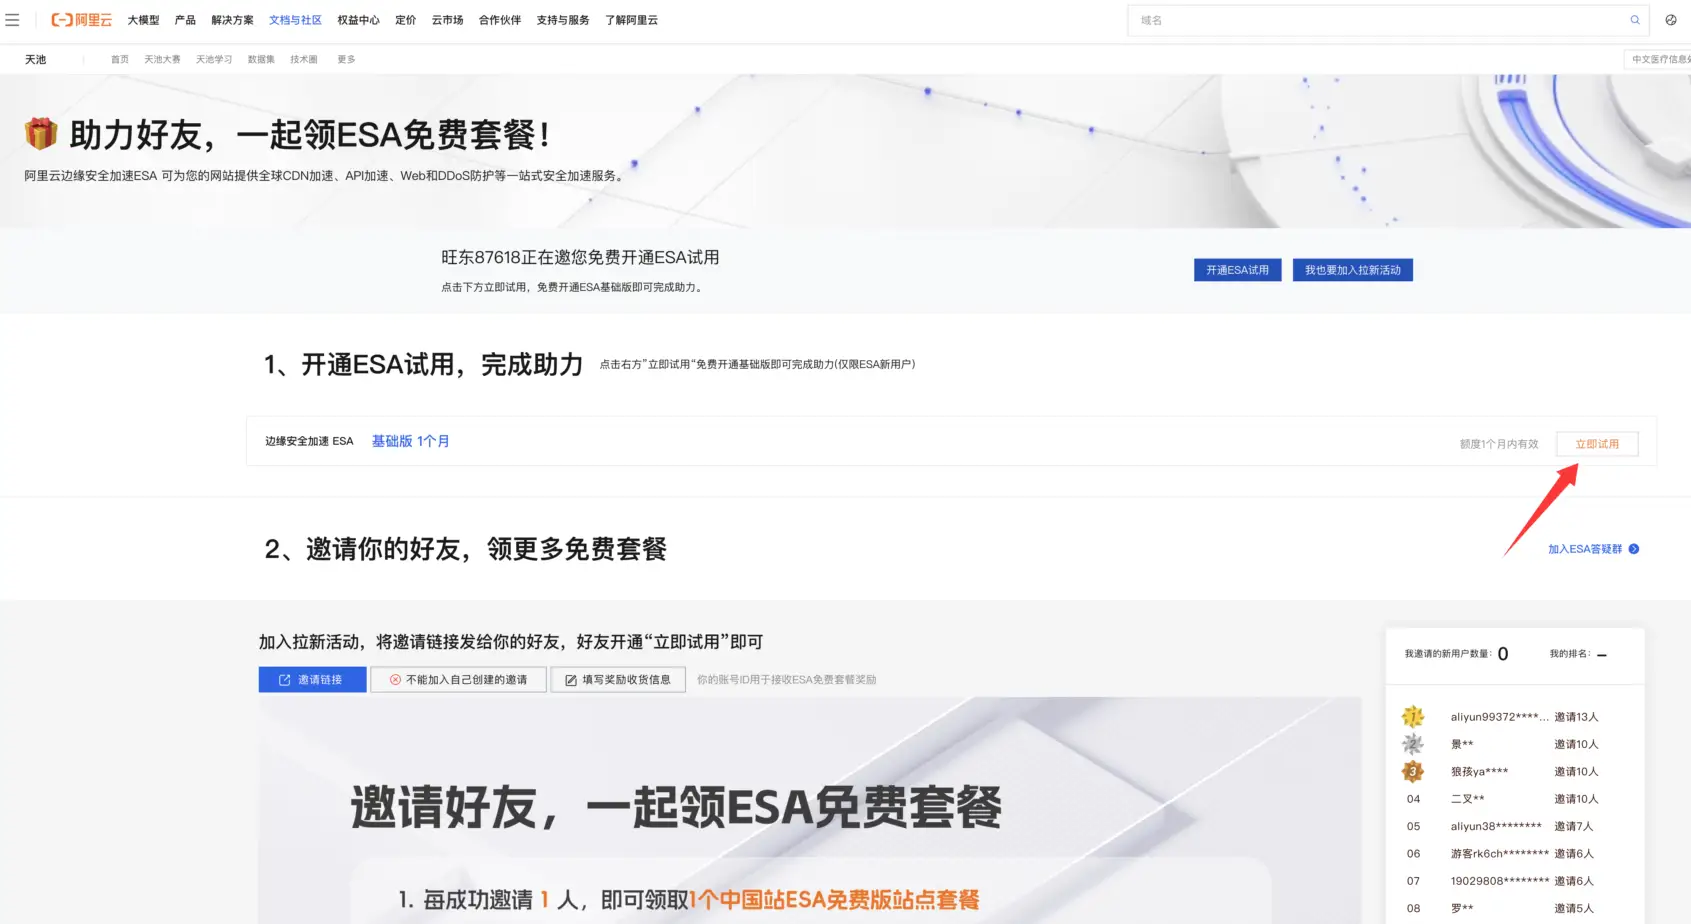
Task: Click the edit icon on 填写奖励收货信息
Action: (570, 679)
